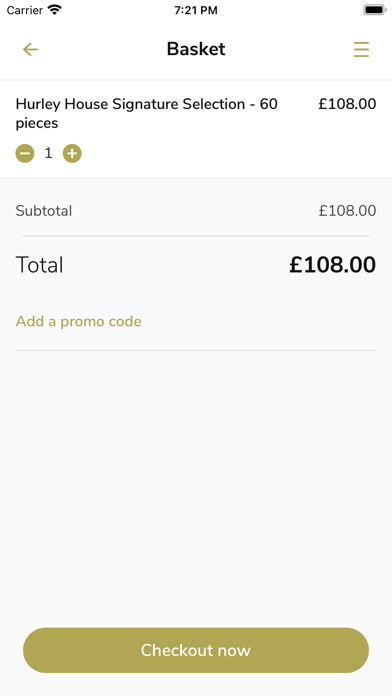Image resolution: width=392 pixels, height=696 pixels.
Task: Click the Subtotal label
Action: coord(44,210)
